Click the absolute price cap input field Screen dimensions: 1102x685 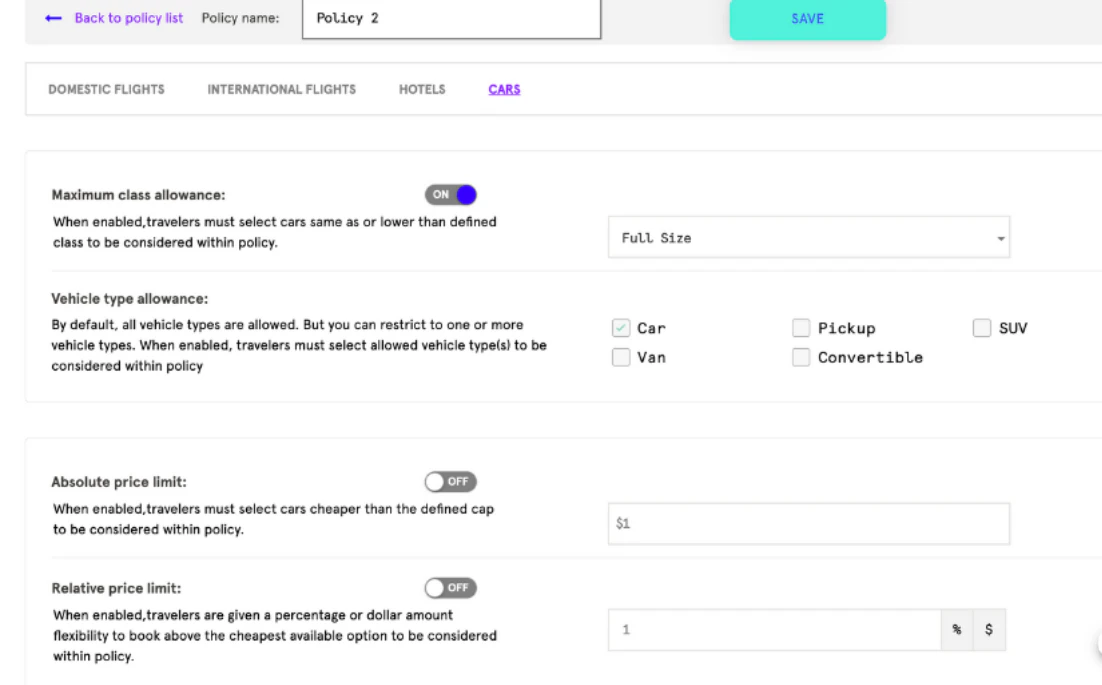click(808, 523)
